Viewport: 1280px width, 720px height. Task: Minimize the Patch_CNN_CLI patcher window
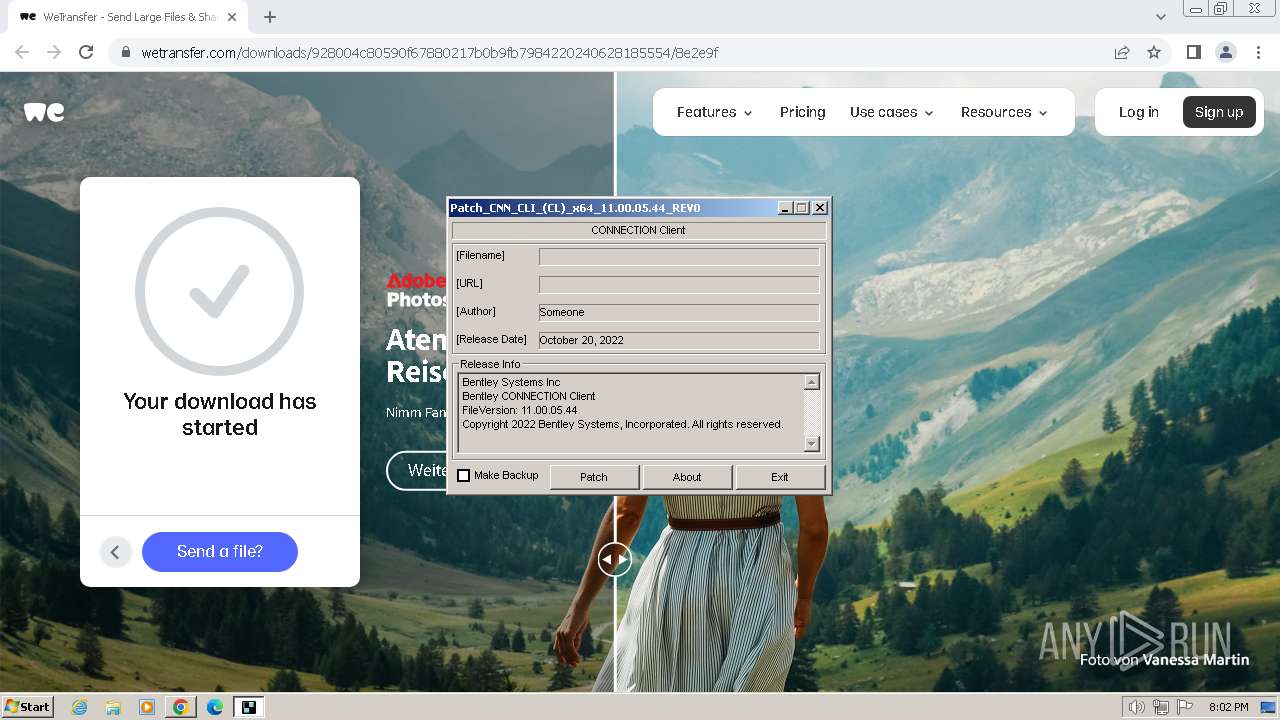pyautogui.click(x=785, y=208)
